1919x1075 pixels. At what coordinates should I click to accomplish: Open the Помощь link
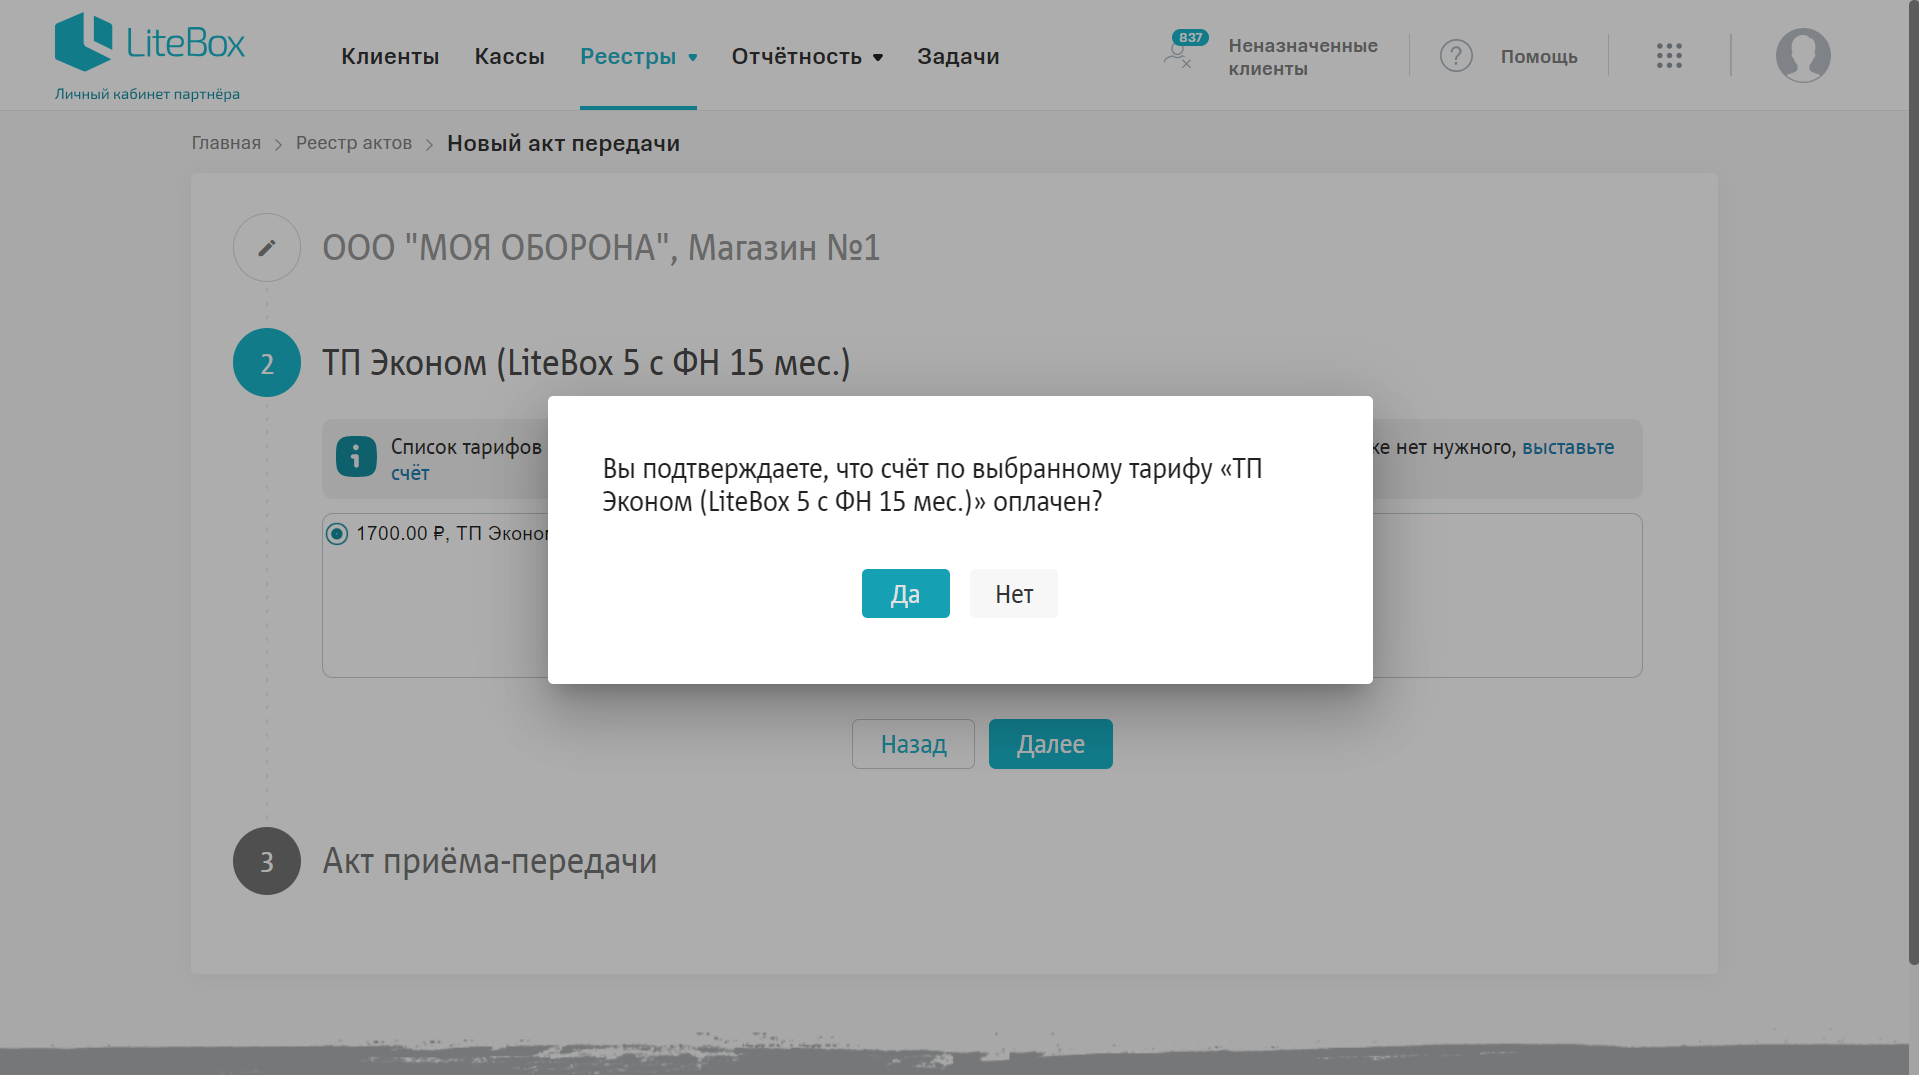tap(1539, 57)
